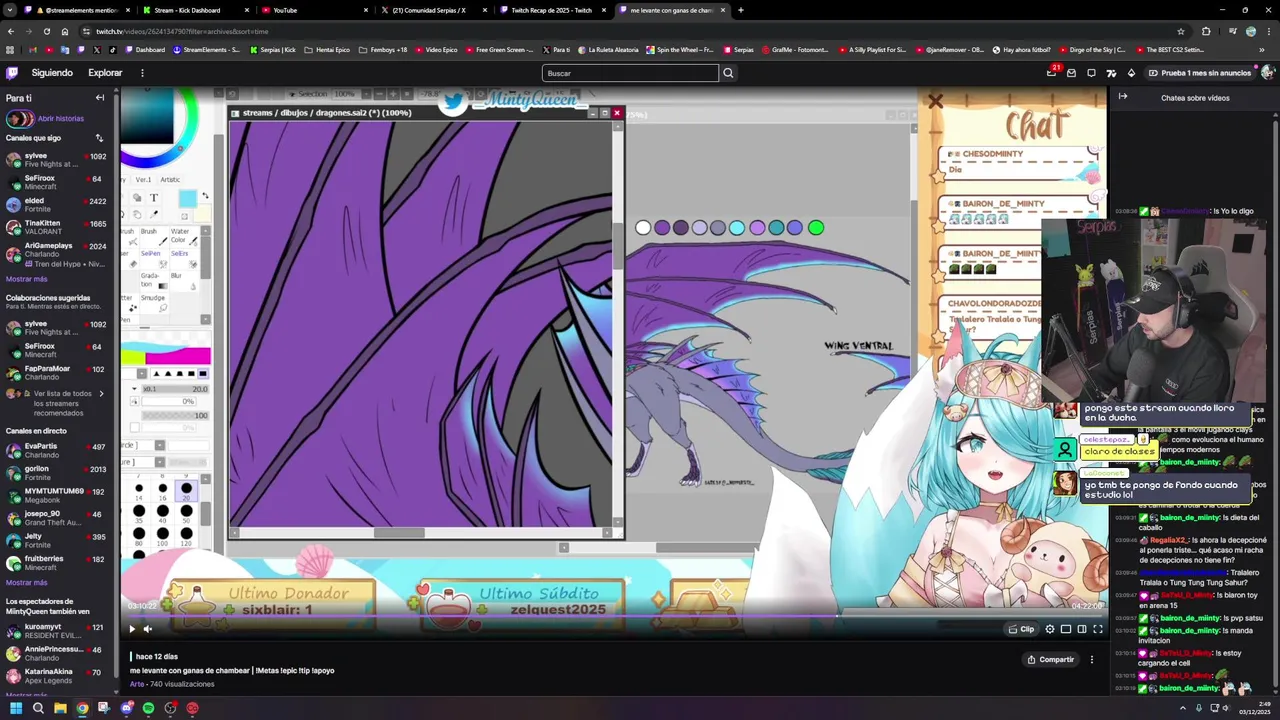Expand the Canales en directo Mostrar más
1280x720 pixels.
[26, 582]
